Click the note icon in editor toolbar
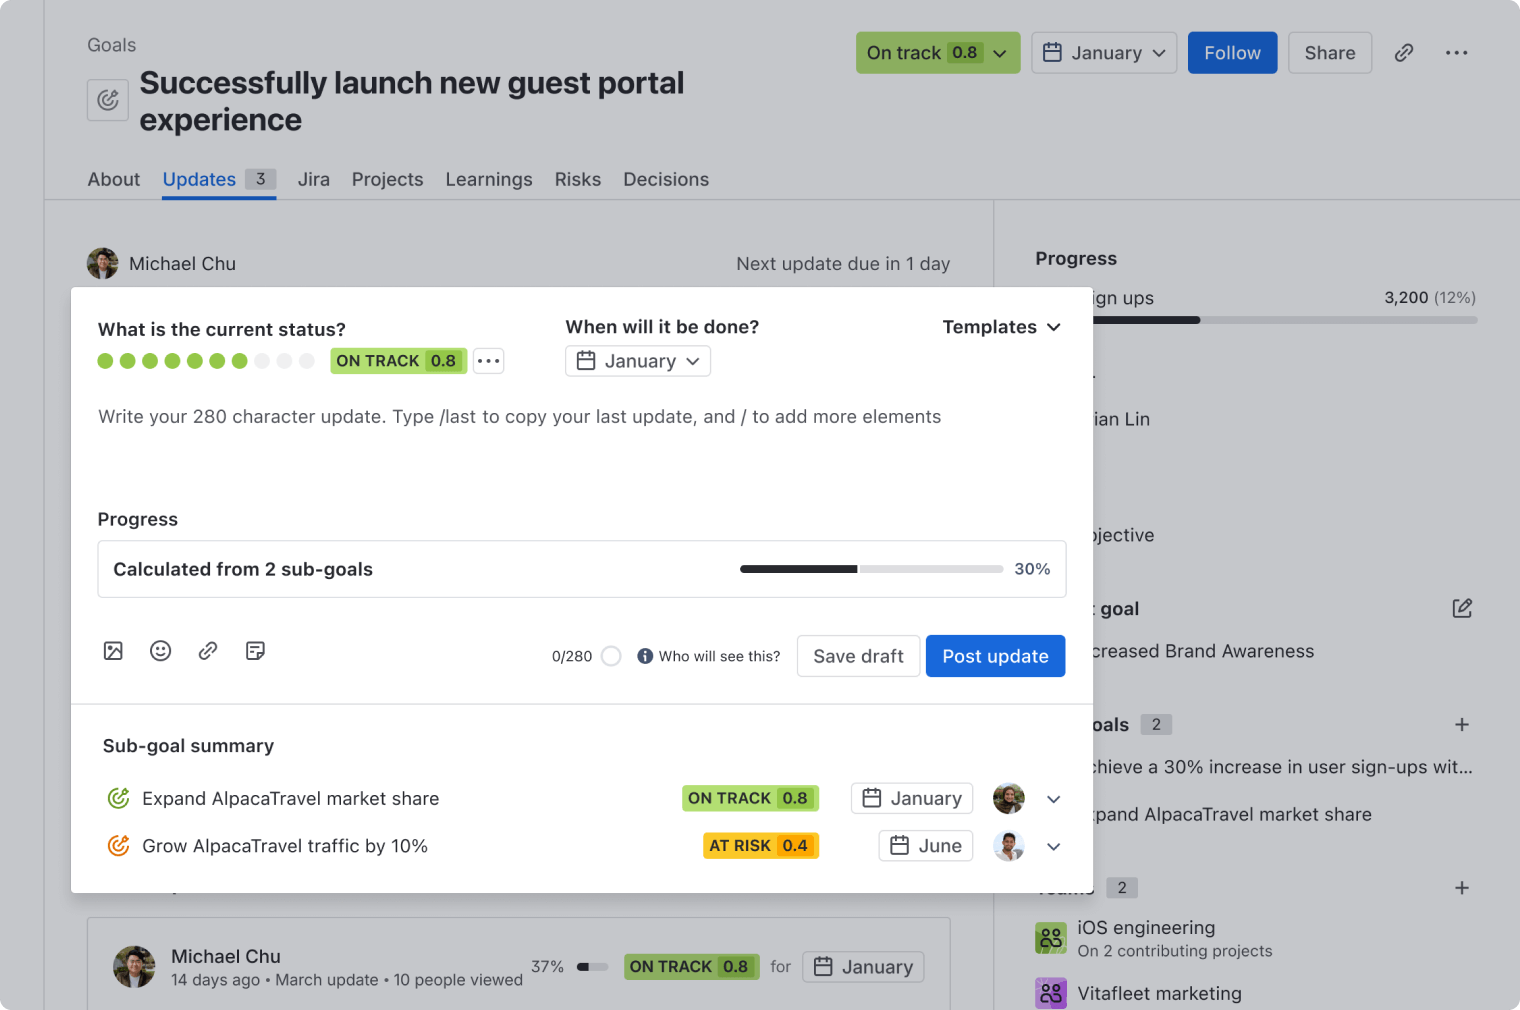 255,651
